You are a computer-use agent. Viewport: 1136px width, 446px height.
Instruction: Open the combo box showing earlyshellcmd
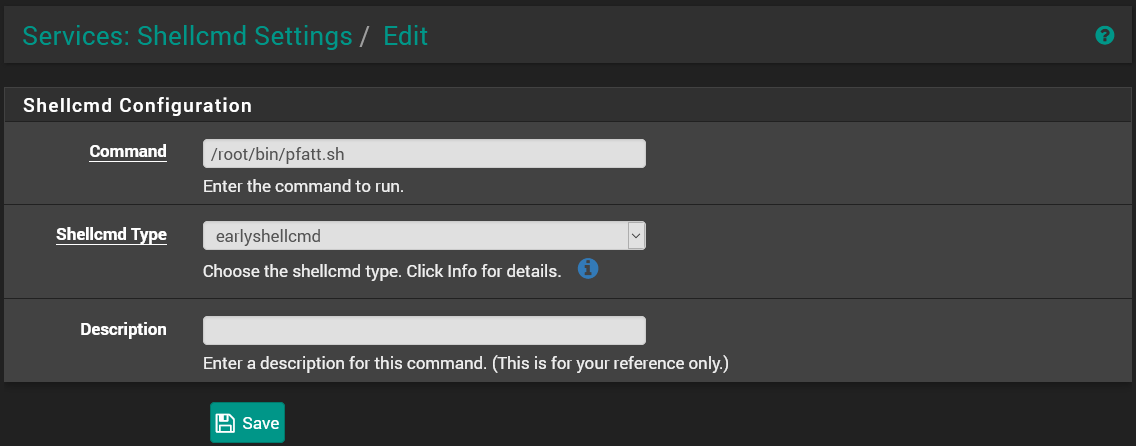pyautogui.click(x=414, y=236)
